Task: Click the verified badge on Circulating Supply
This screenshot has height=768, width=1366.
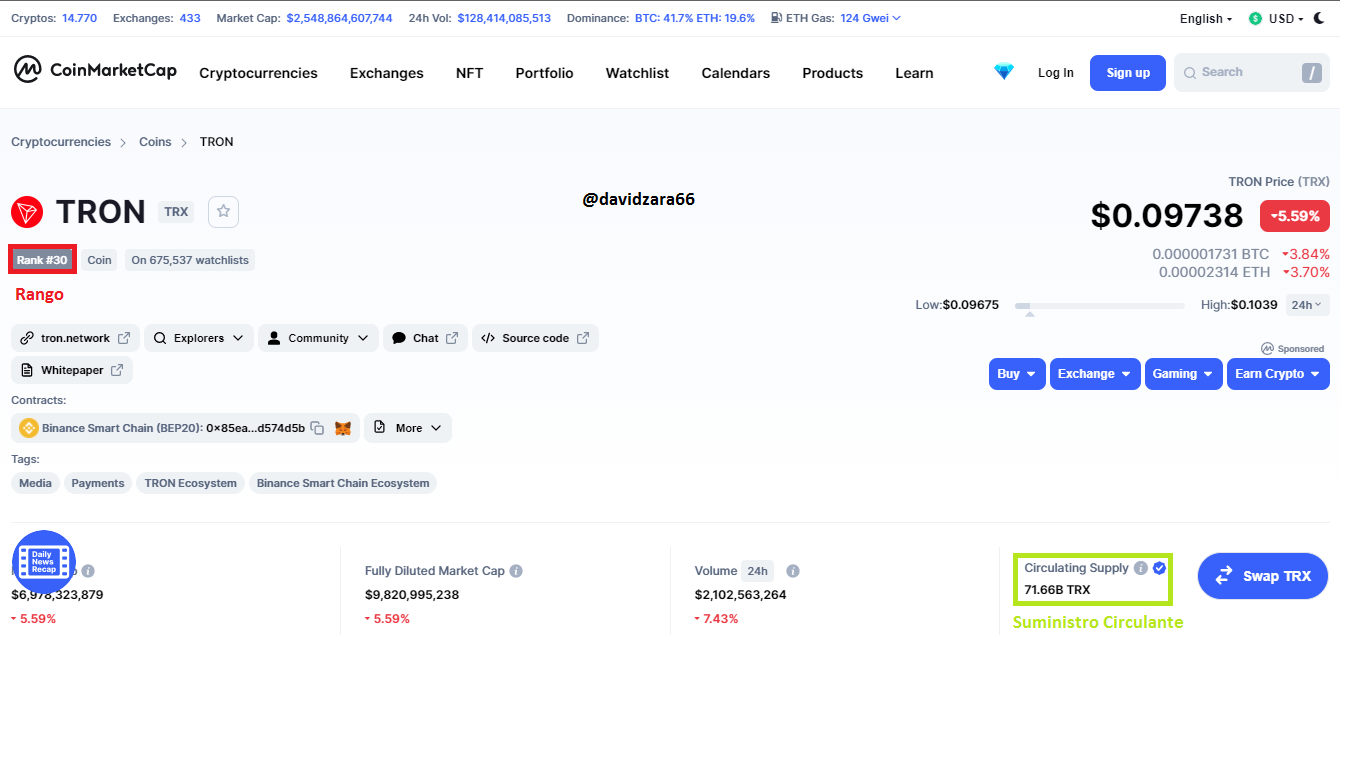Action: pyautogui.click(x=1159, y=568)
